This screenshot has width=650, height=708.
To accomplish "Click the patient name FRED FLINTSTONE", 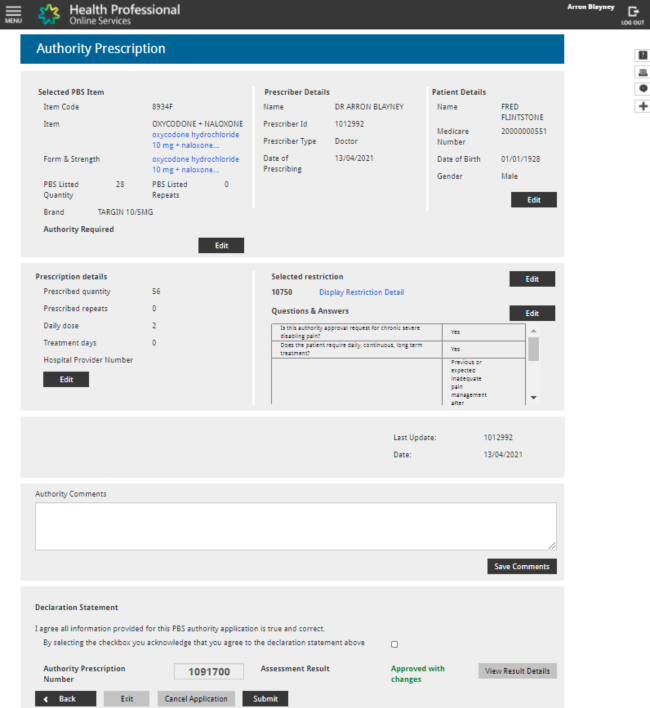I will pyautogui.click(x=522, y=112).
